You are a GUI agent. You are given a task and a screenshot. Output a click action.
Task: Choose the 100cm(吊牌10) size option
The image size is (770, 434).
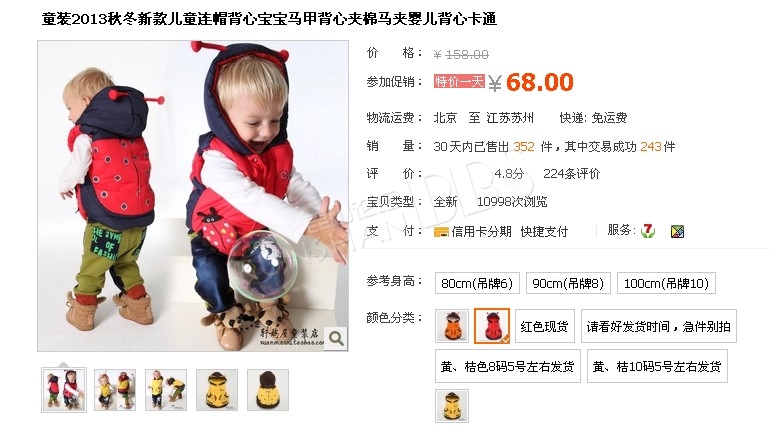pos(666,283)
